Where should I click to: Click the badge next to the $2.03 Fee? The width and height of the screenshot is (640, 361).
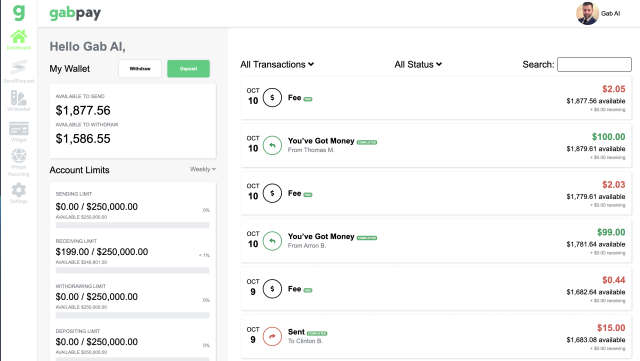point(308,194)
